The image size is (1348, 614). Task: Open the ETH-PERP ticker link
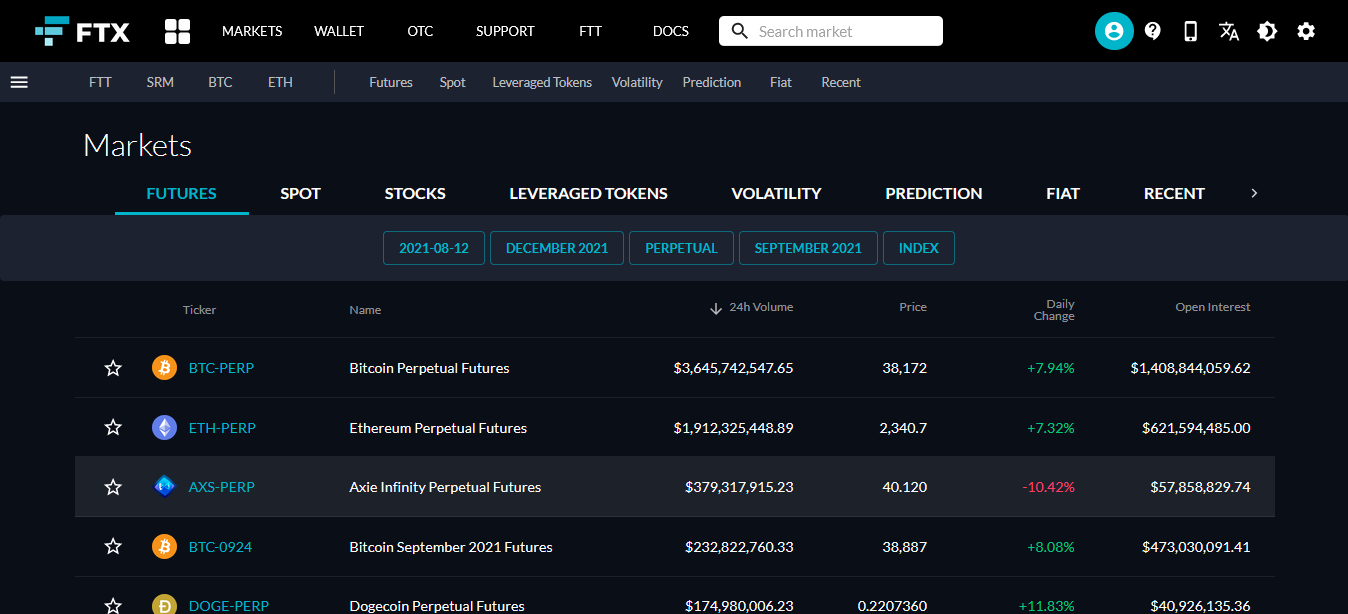click(x=222, y=428)
